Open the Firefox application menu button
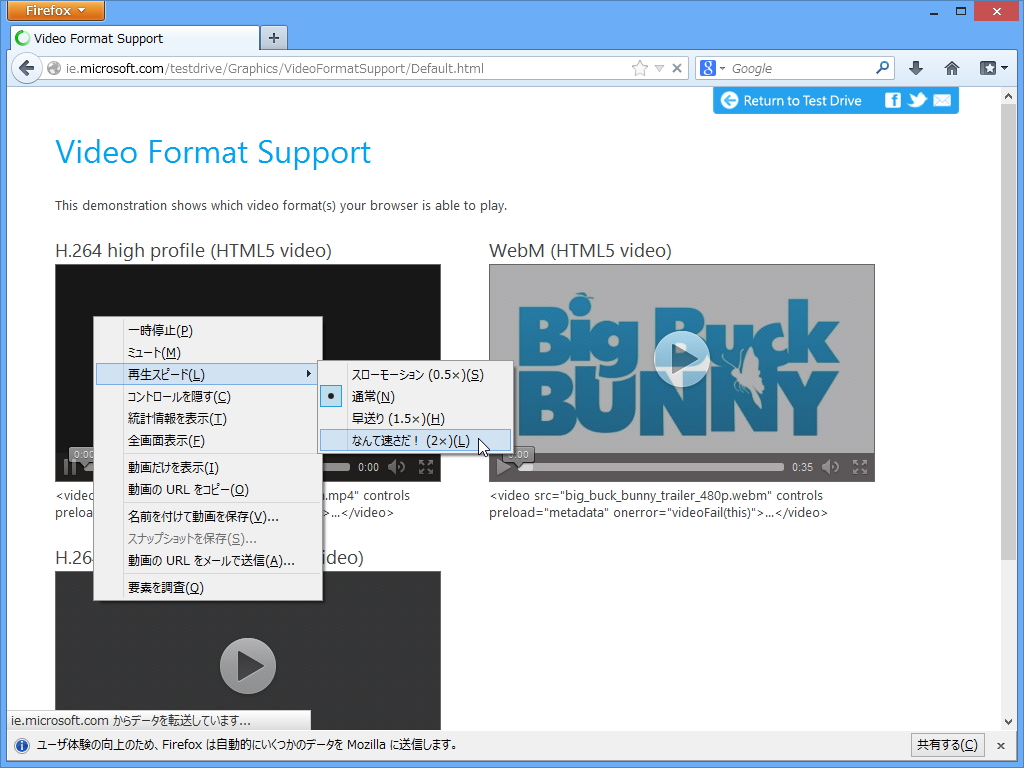This screenshot has height=768, width=1024. (x=56, y=10)
